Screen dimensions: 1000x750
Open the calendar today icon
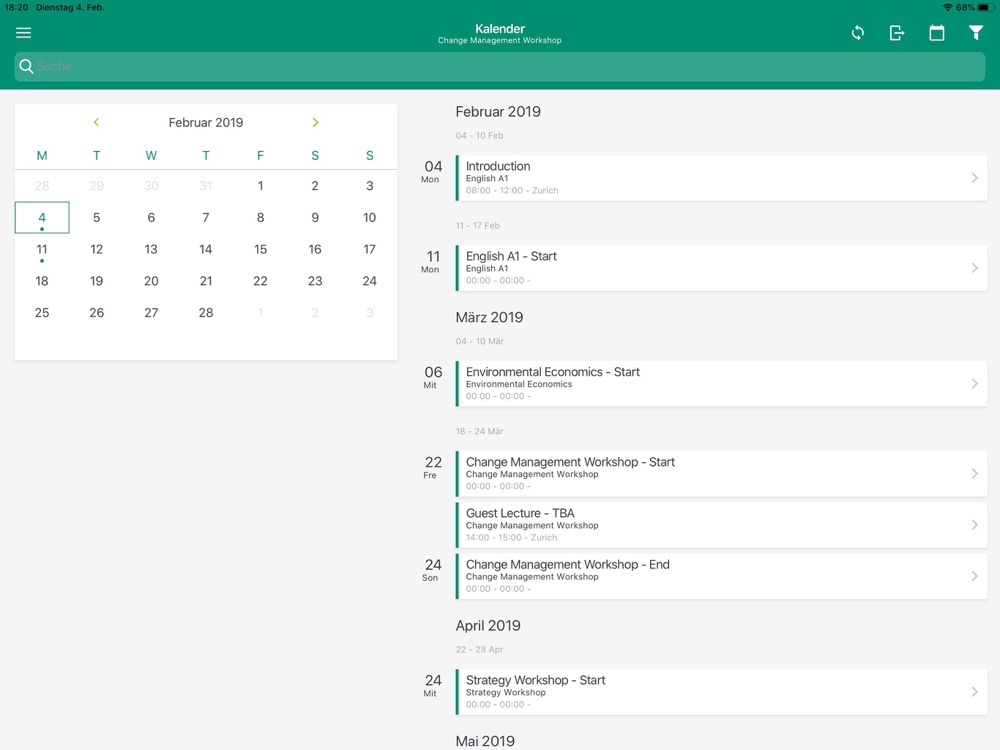pyautogui.click(x=936, y=33)
